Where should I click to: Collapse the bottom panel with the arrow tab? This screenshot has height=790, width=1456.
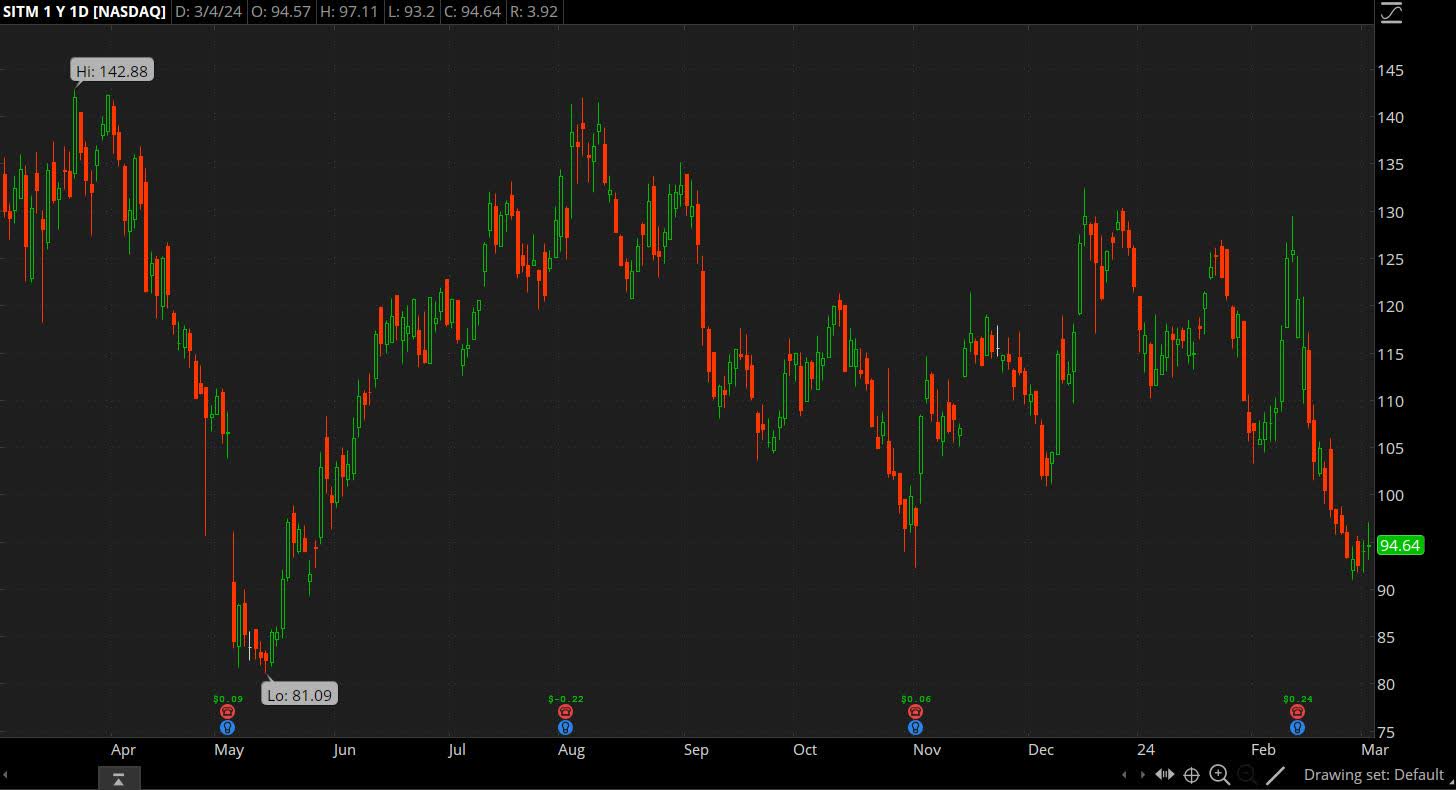(118, 777)
